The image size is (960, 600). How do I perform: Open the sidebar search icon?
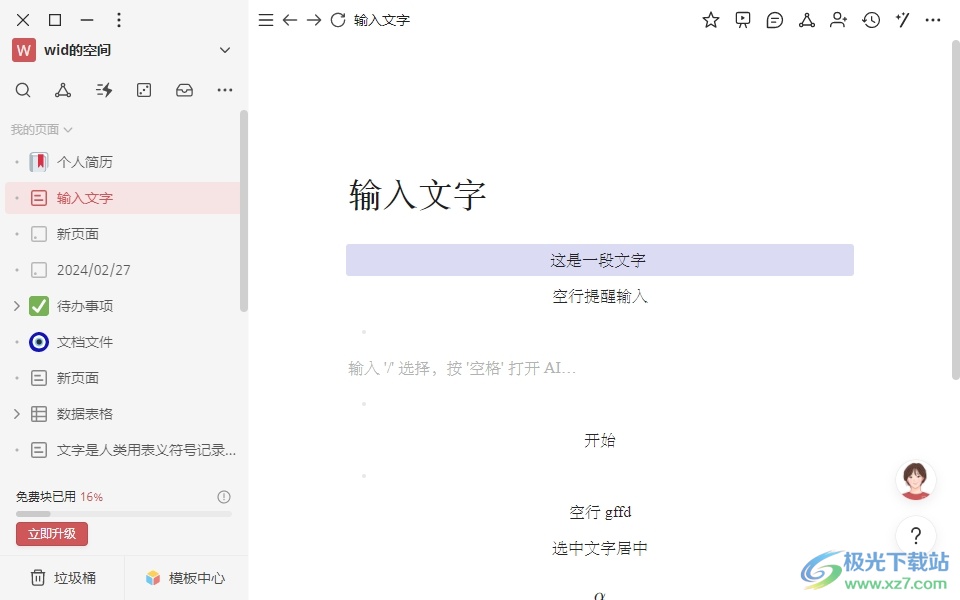click(23, 90)
